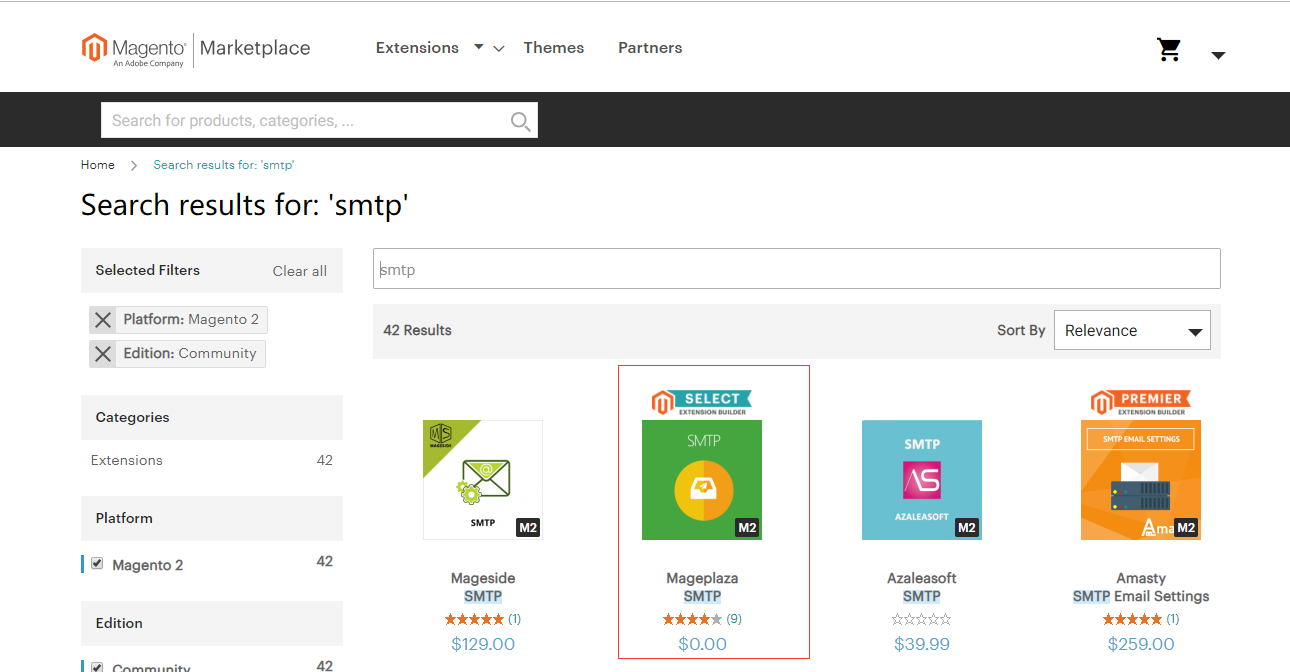Open Mageside SMTP product title link
The height and width of the screenshot is (672, 1290).
[x=483, y=587]
